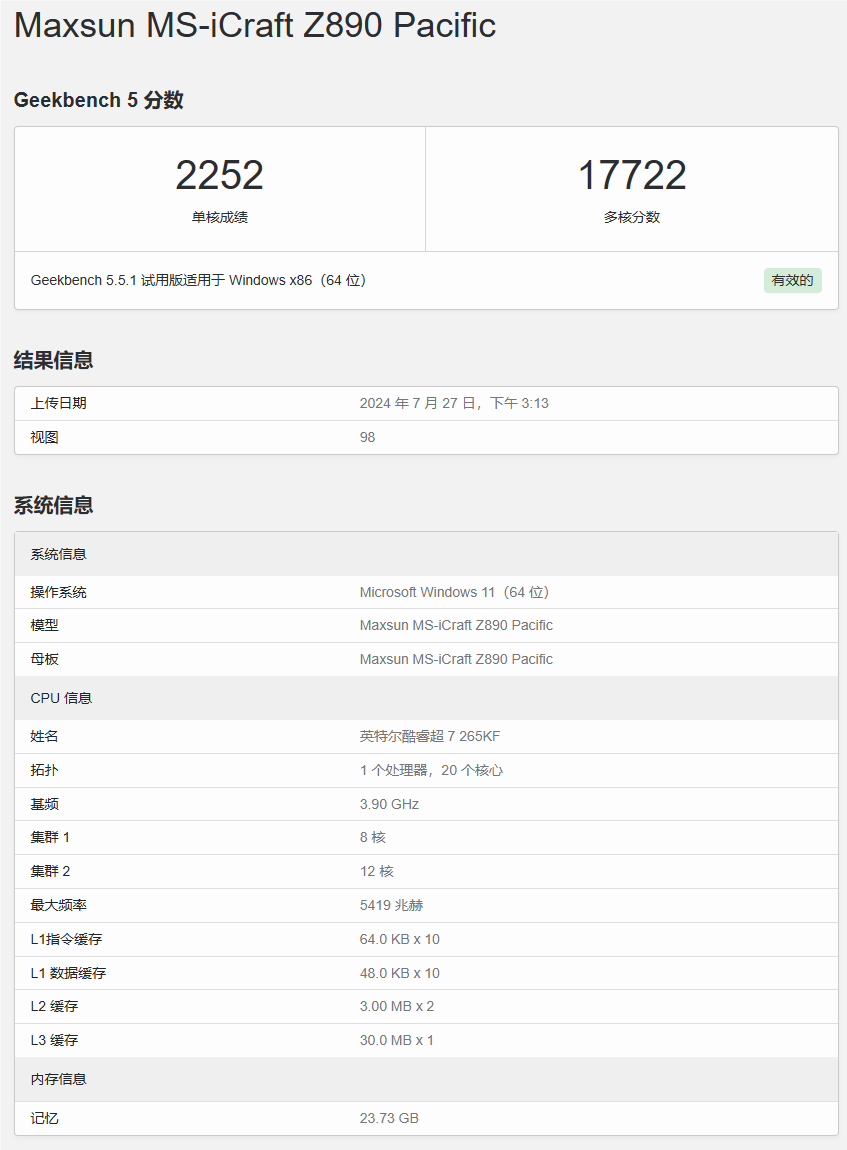Click the "上传日期" row label
The height and width of the screenshot is (1150, 847).
pos(59,403)
